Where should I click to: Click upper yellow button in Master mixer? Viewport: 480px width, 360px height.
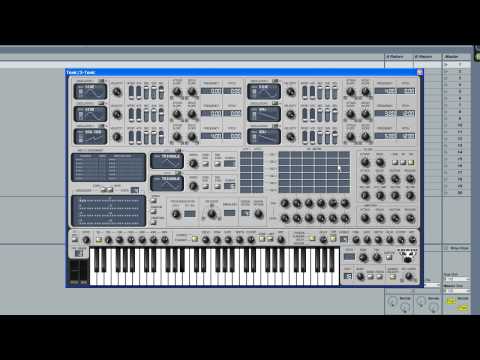[451, 301]
